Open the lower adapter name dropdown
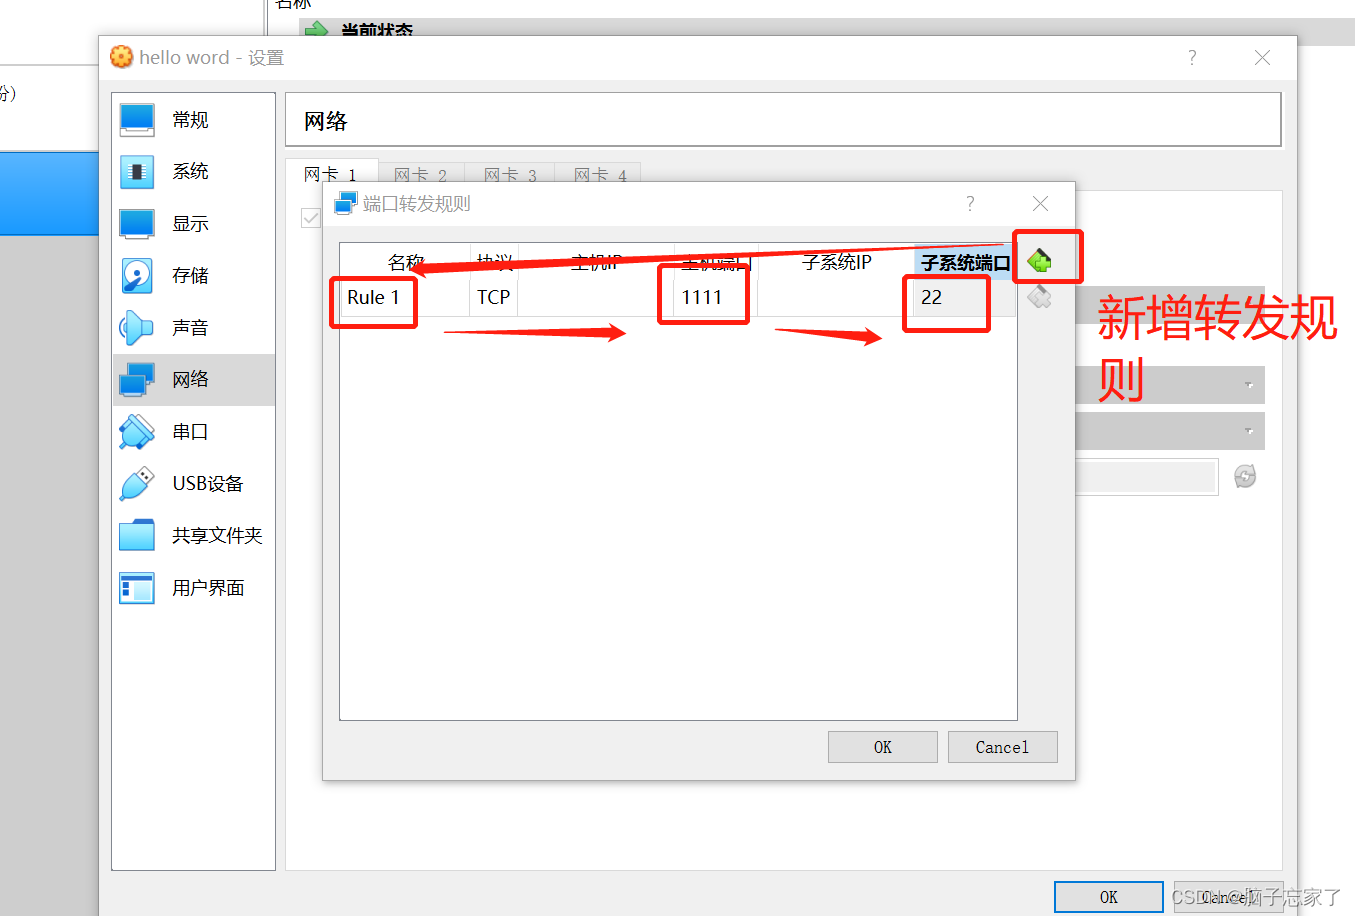This screenshot has height=916, width=1355. [x=1247, y=431]
